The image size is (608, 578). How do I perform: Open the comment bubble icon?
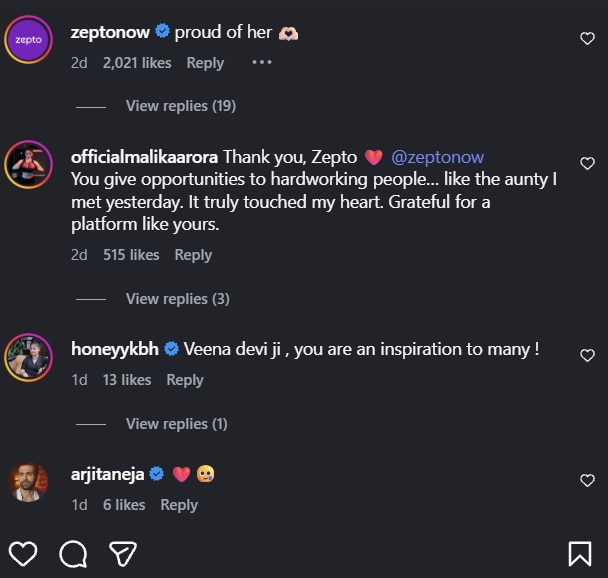point(72,553)
